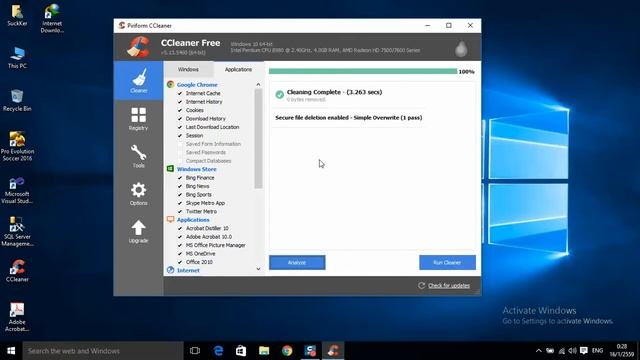Click scroll-up arrow of the applications list
The image size is (640, 360).
pyautogui.click(x=258, y=84)
